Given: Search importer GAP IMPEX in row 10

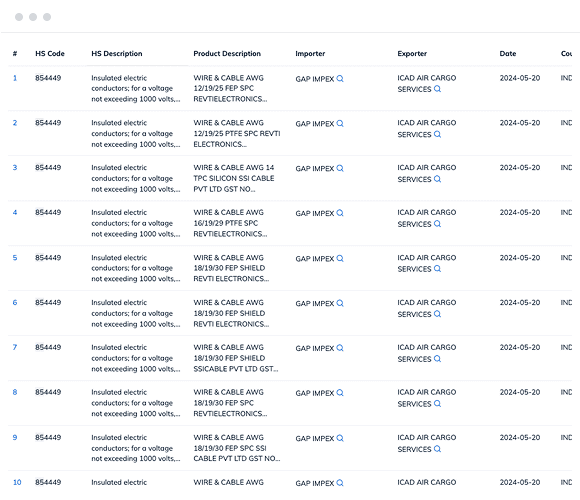Looking at the screenshot, I should (340, 483).
